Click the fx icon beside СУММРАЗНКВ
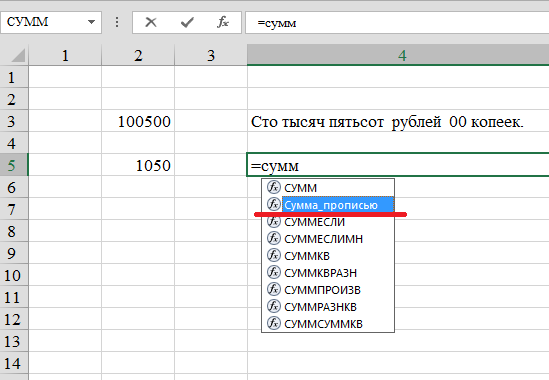The height and width of the screenshot is (380, 549). [274, 306]
